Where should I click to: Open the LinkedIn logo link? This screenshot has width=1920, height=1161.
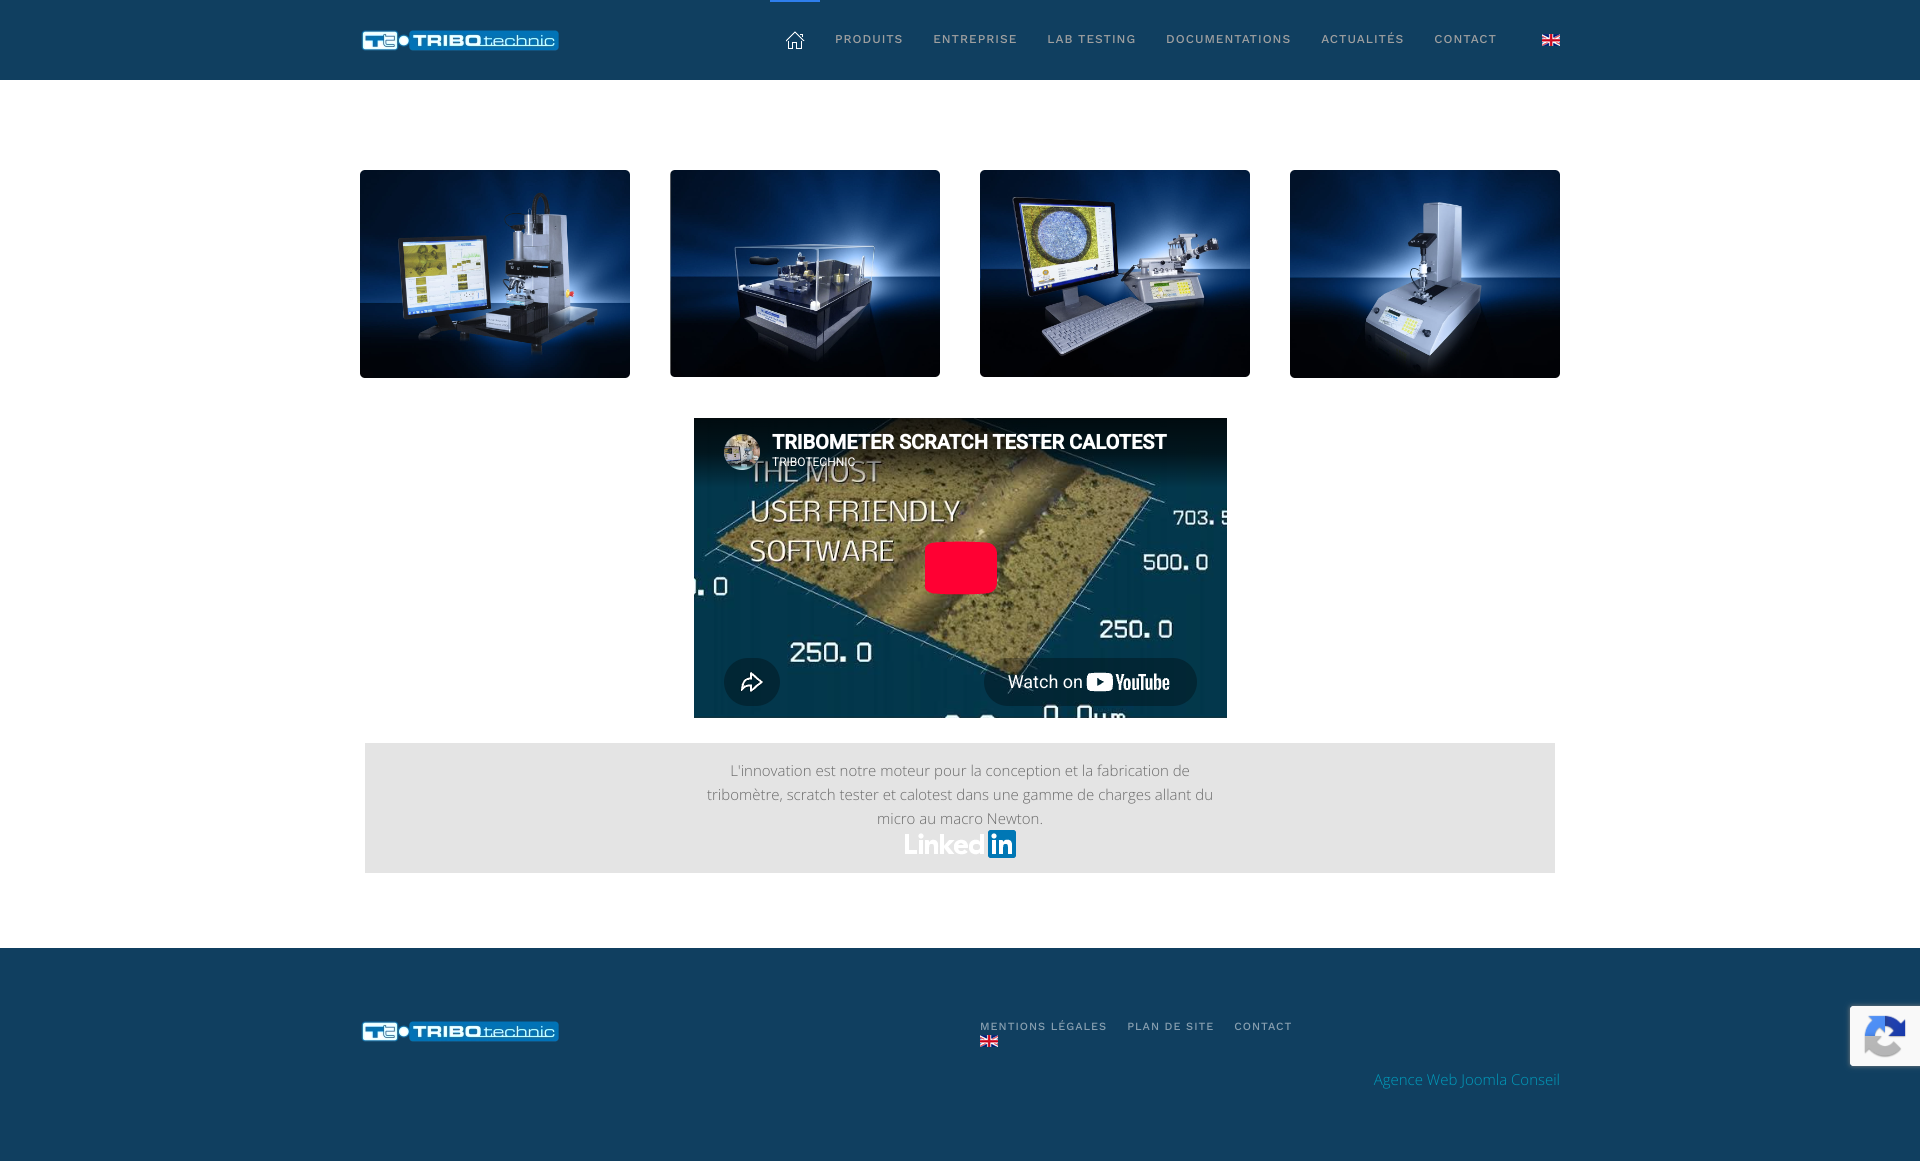pyautogui.click(x=960, y=844)
